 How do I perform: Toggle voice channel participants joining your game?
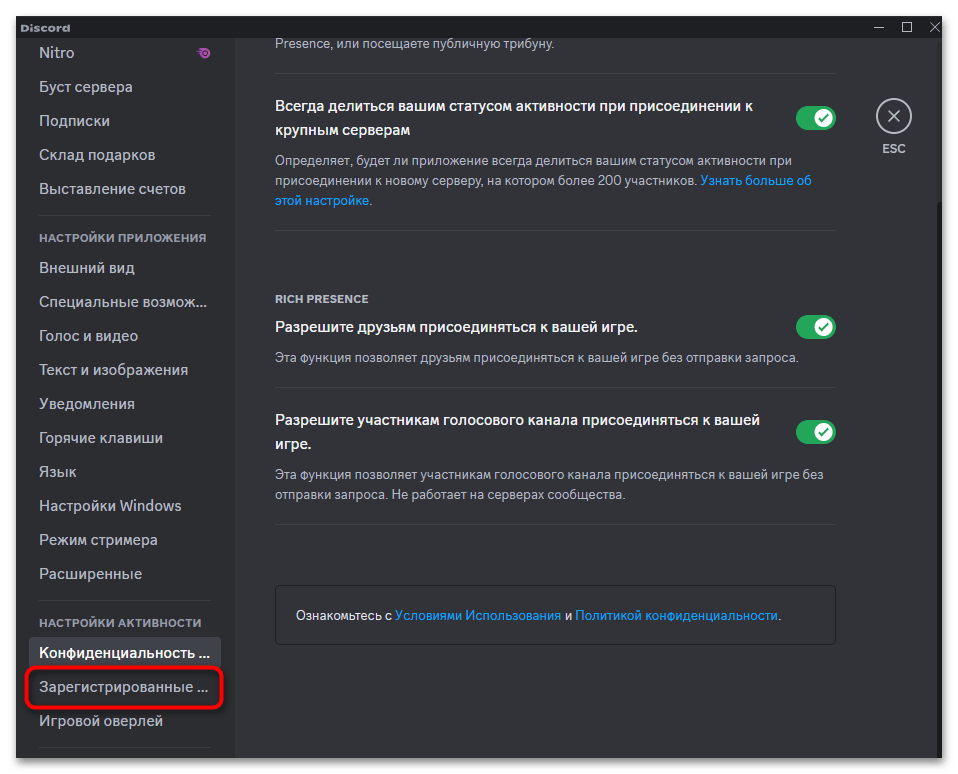[x=815, y=432]
